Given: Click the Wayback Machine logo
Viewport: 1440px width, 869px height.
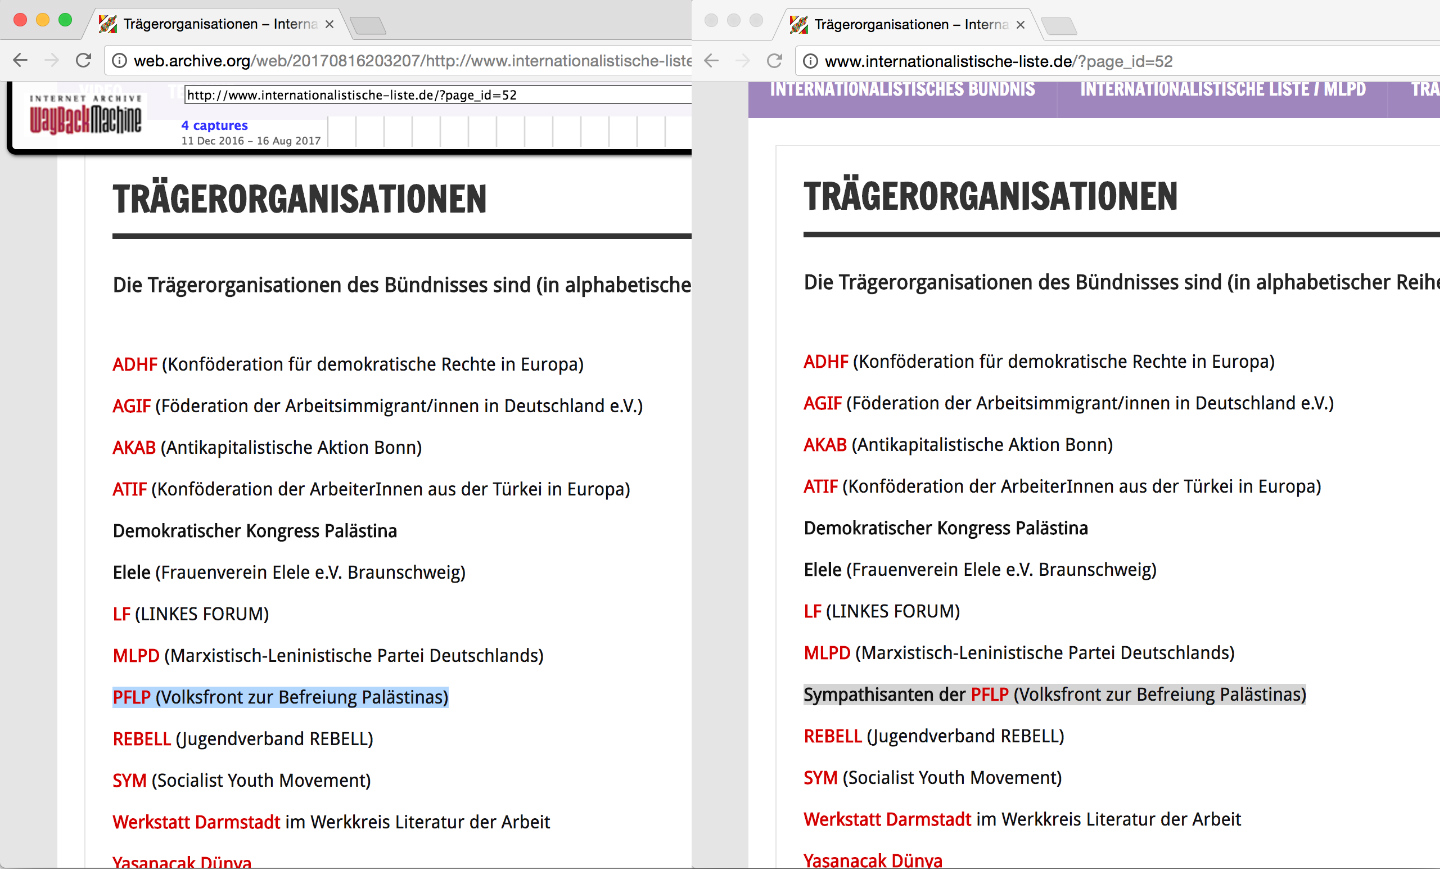Looking at the screenshot, I should click(x=86, y=116).
